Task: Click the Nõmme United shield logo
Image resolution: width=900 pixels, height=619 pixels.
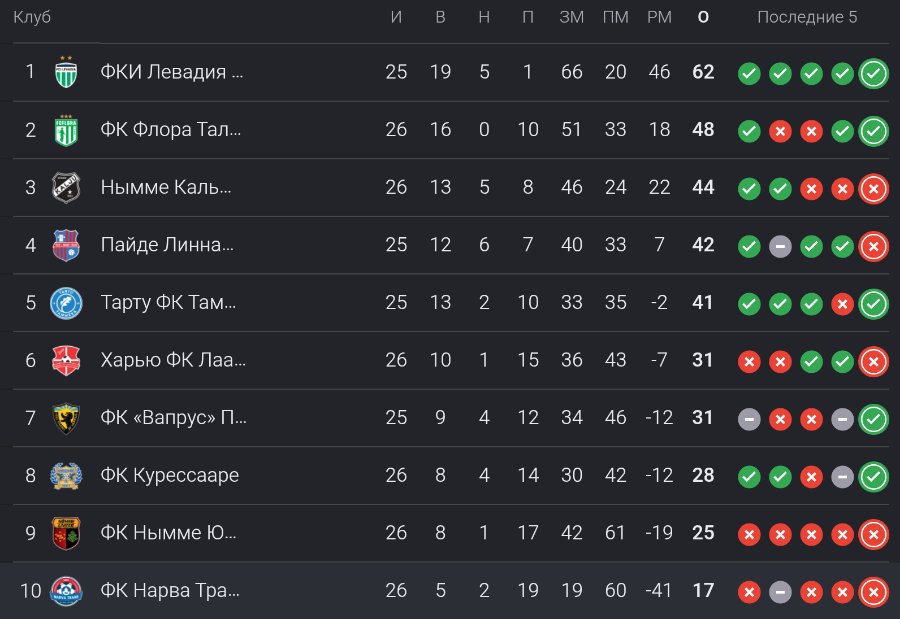Action: tap(66, 533)
